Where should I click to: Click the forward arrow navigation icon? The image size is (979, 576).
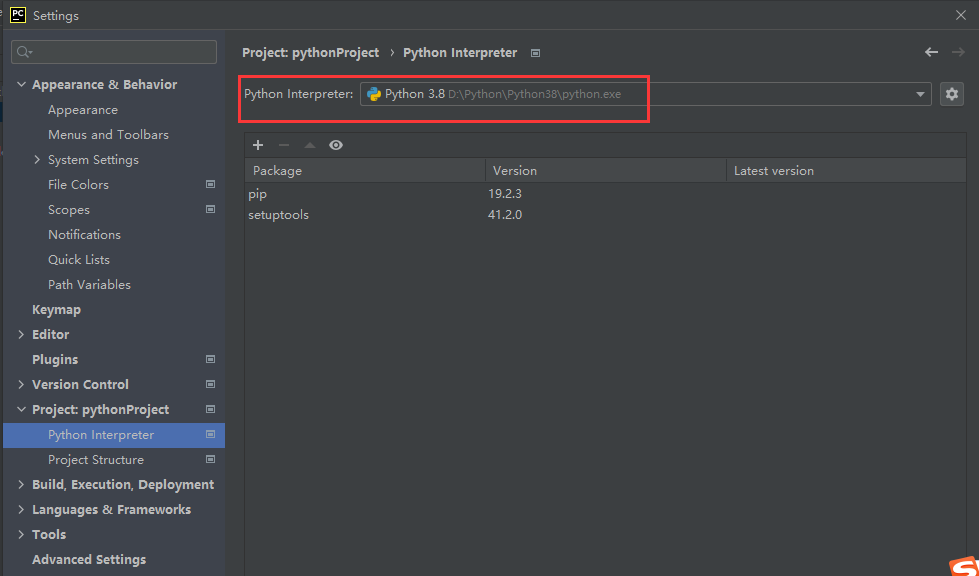coord(958,52)
